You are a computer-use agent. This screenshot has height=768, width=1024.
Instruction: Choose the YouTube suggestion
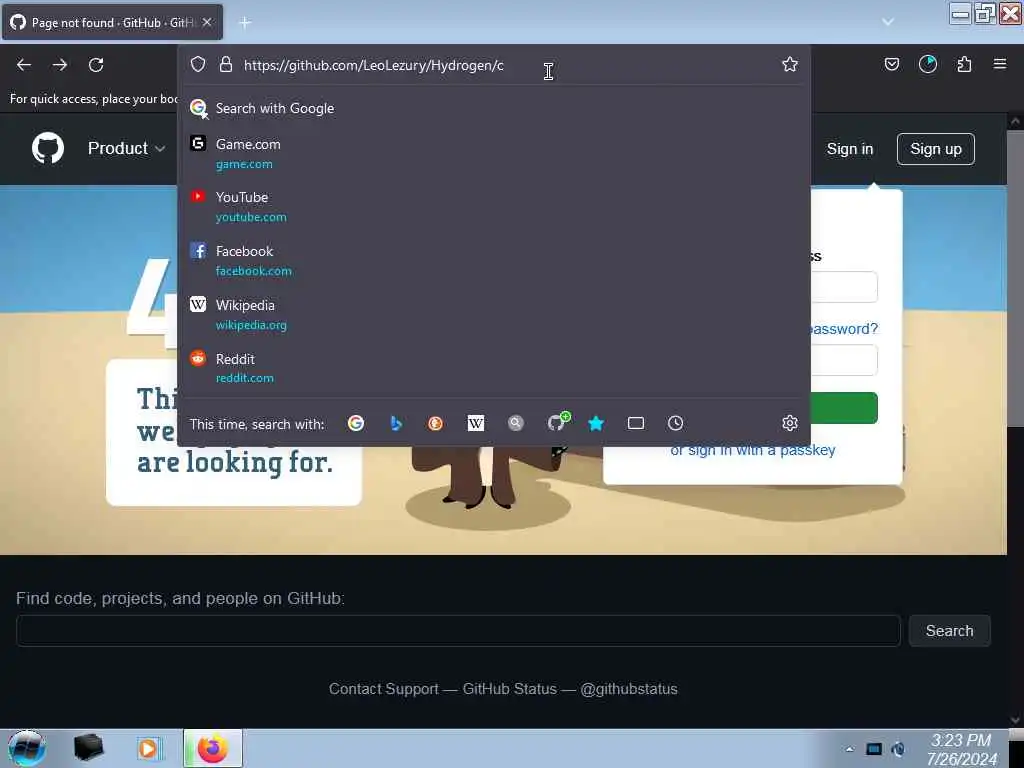coord(494,206)
